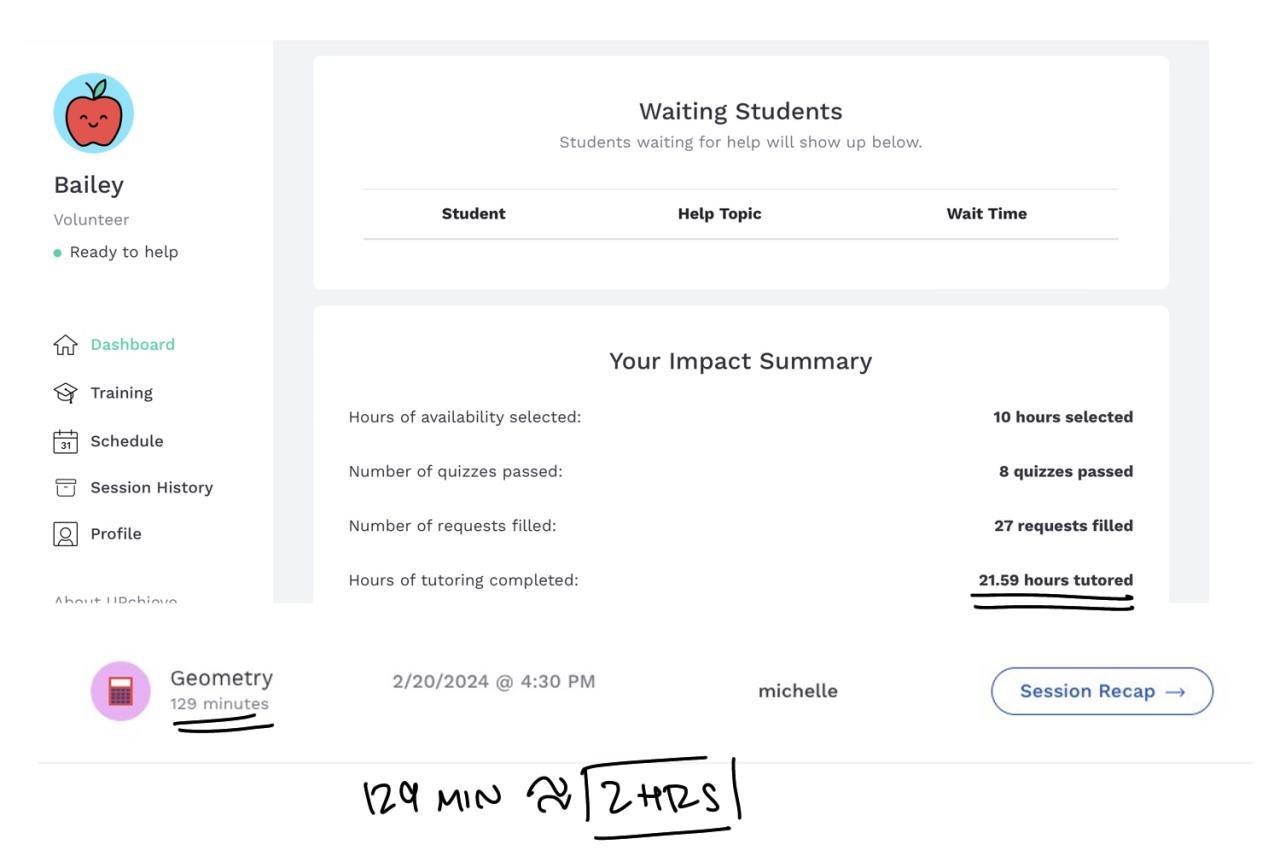Click the Training graduation cap icon
Screen dimensions: 1280x862
tap(65, 393)
